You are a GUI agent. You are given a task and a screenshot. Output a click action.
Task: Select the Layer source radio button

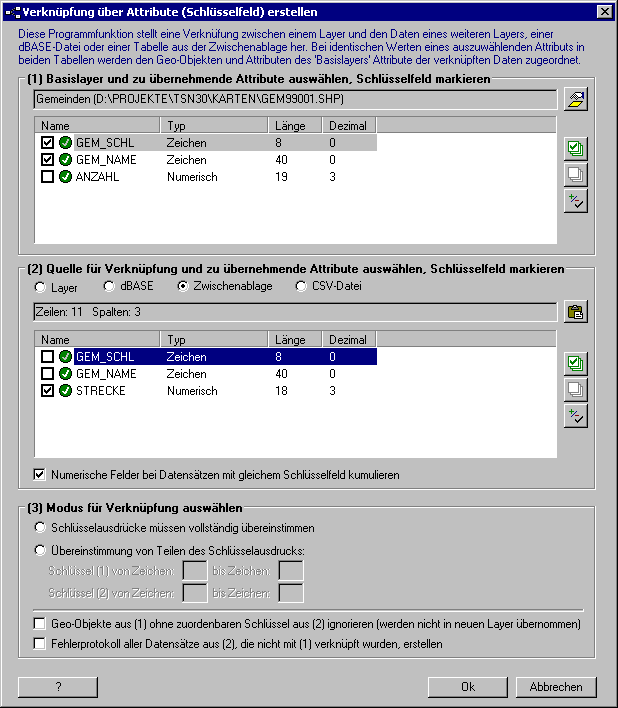click(40, 287)
